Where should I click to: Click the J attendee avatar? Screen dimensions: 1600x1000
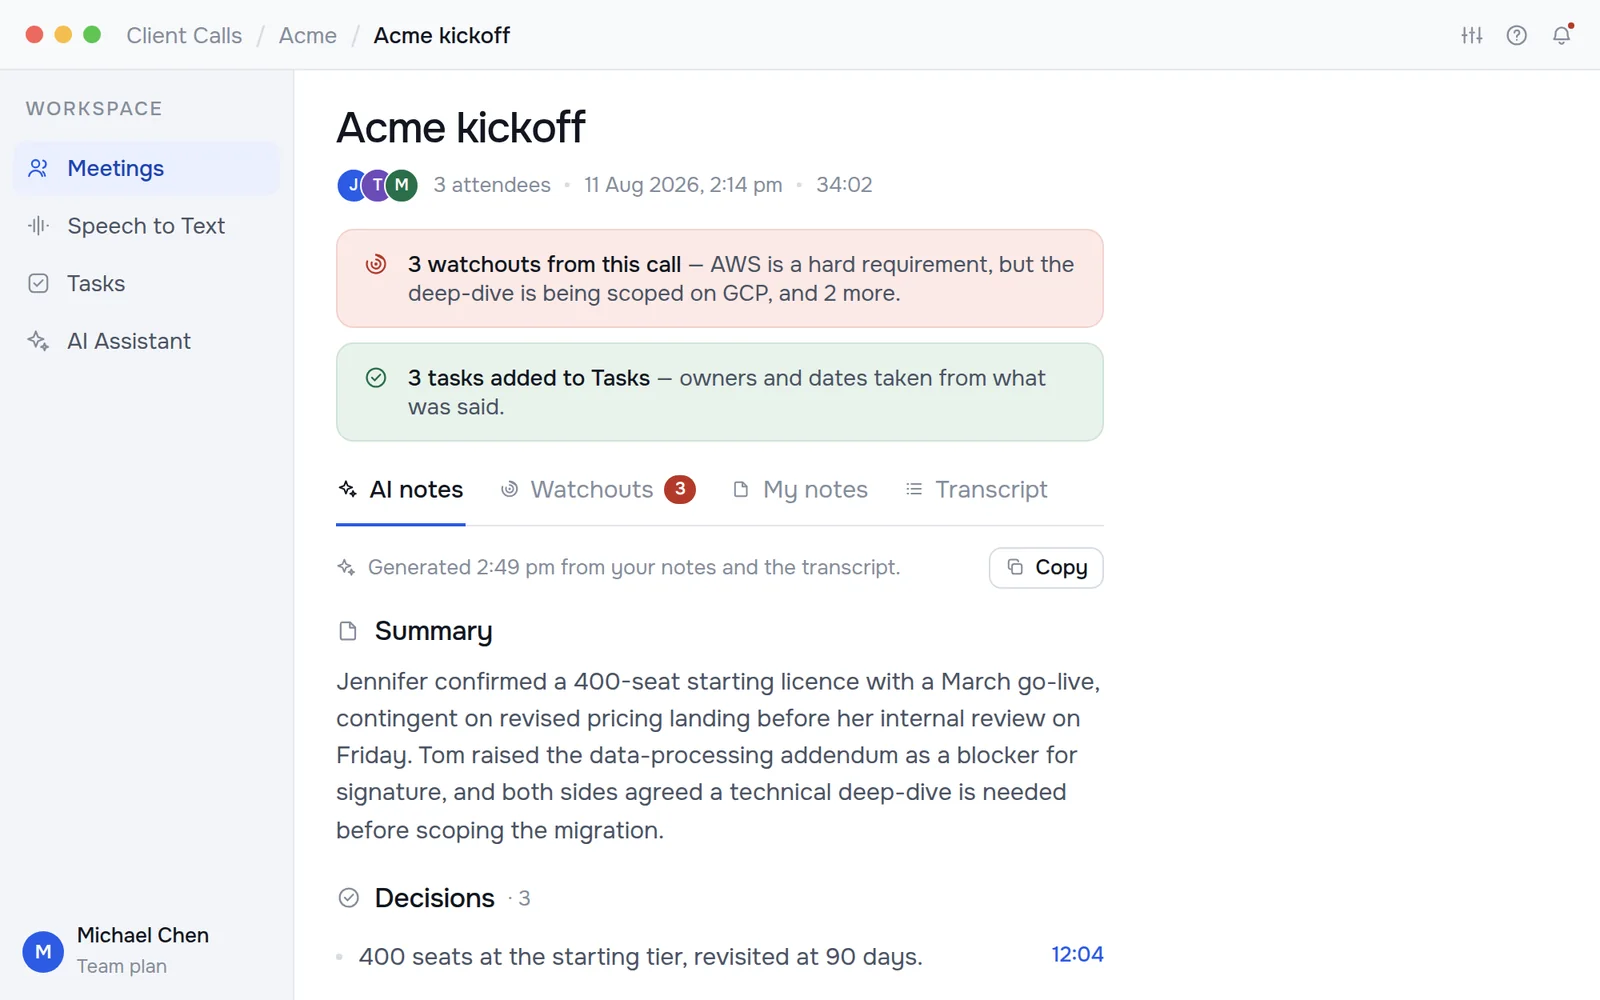pos(352,185)
